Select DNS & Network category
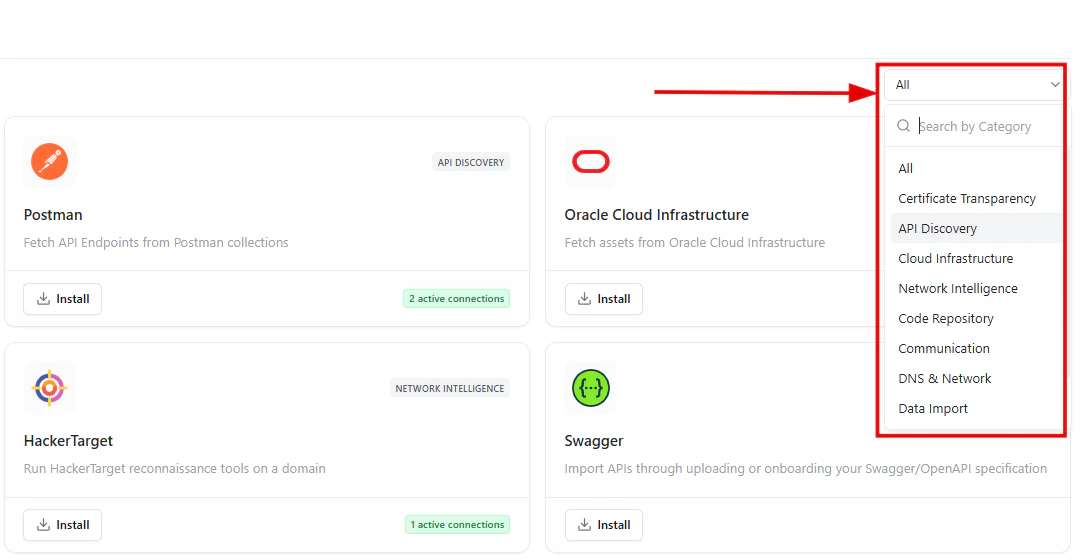The image size is (1083, 560). pyautogui.click(x=976, y=378)
